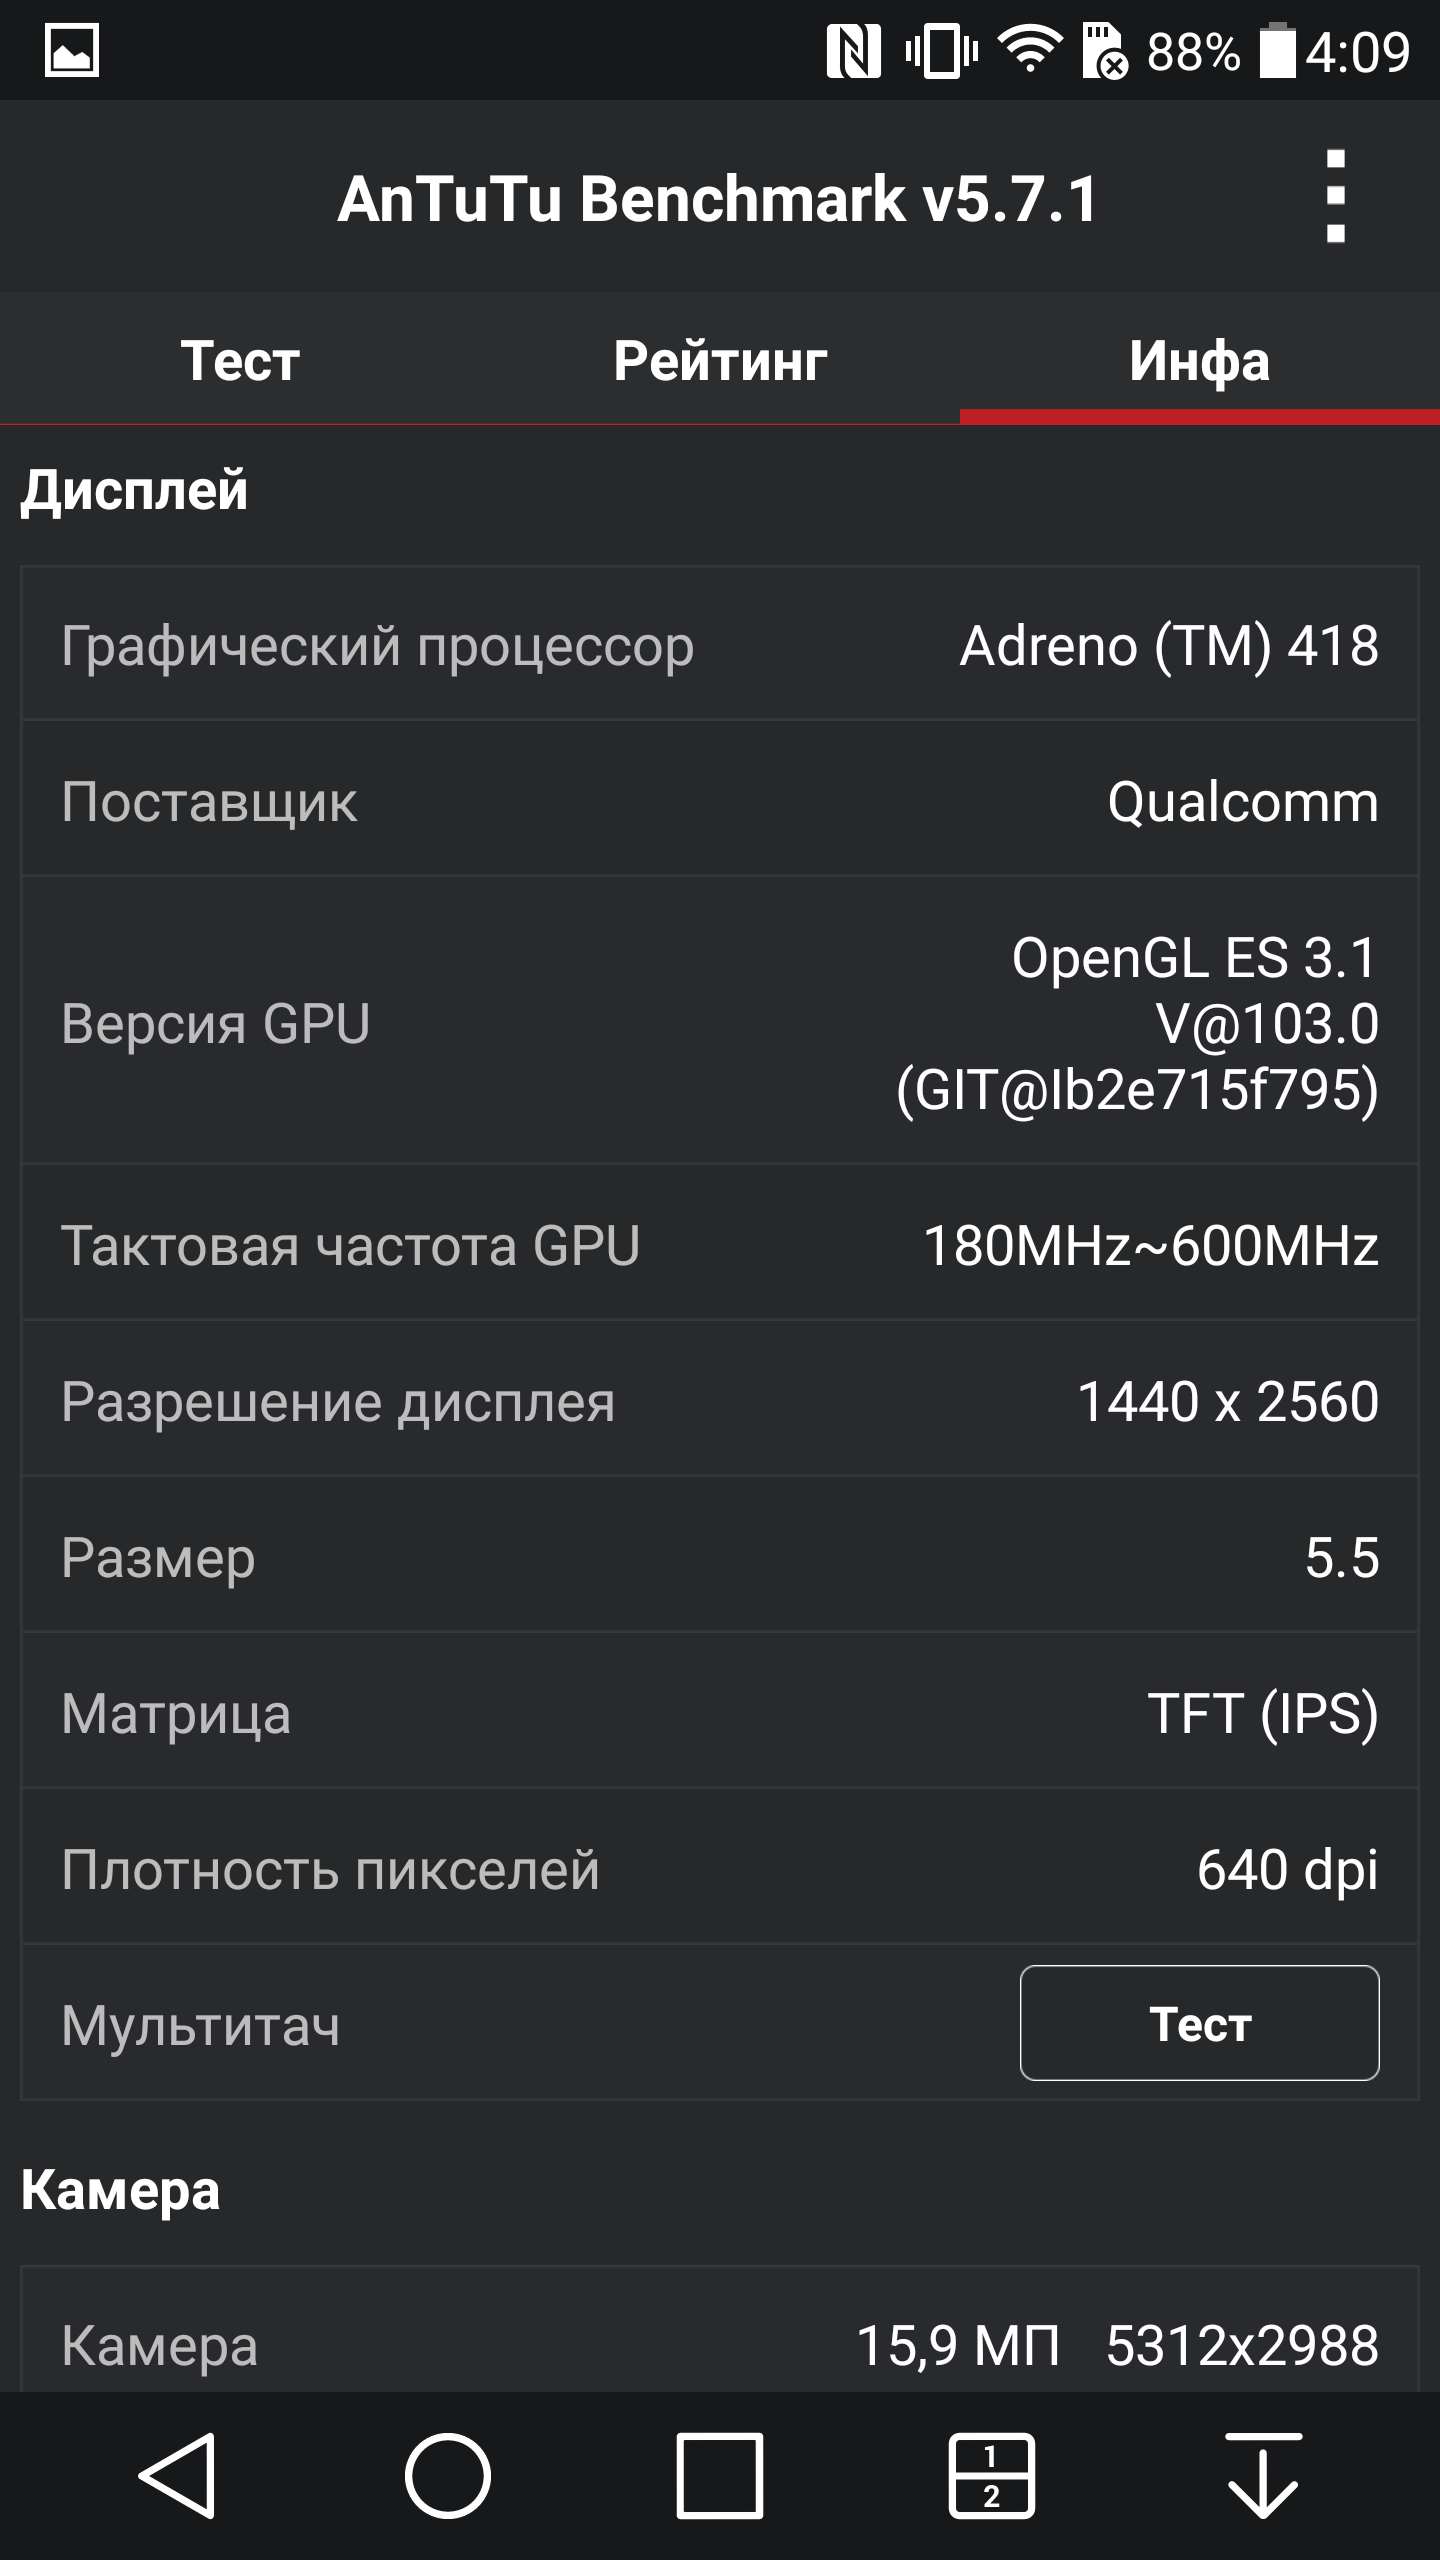Tap the Камера resolution row
This screenshot has width=1440, height=2560.
[x=720, y=2345]
